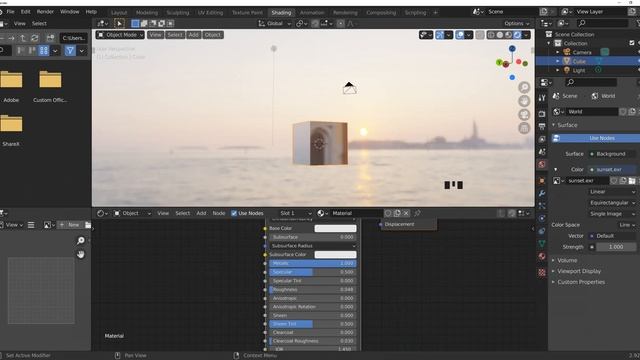Image resolution: width=640 pixels, height=360 pixels.
Task: Open the Output properties tab
Action: coord(542,127)
